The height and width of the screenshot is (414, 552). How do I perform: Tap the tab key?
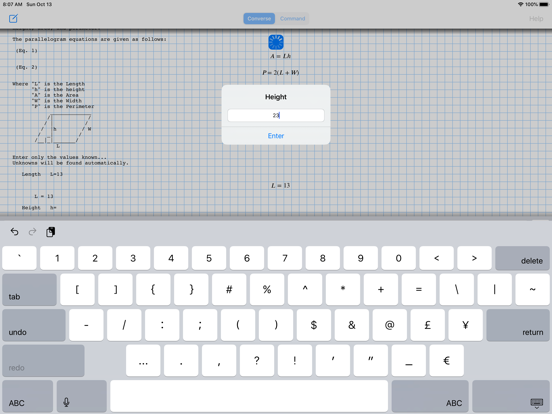(x=30, y=290)
